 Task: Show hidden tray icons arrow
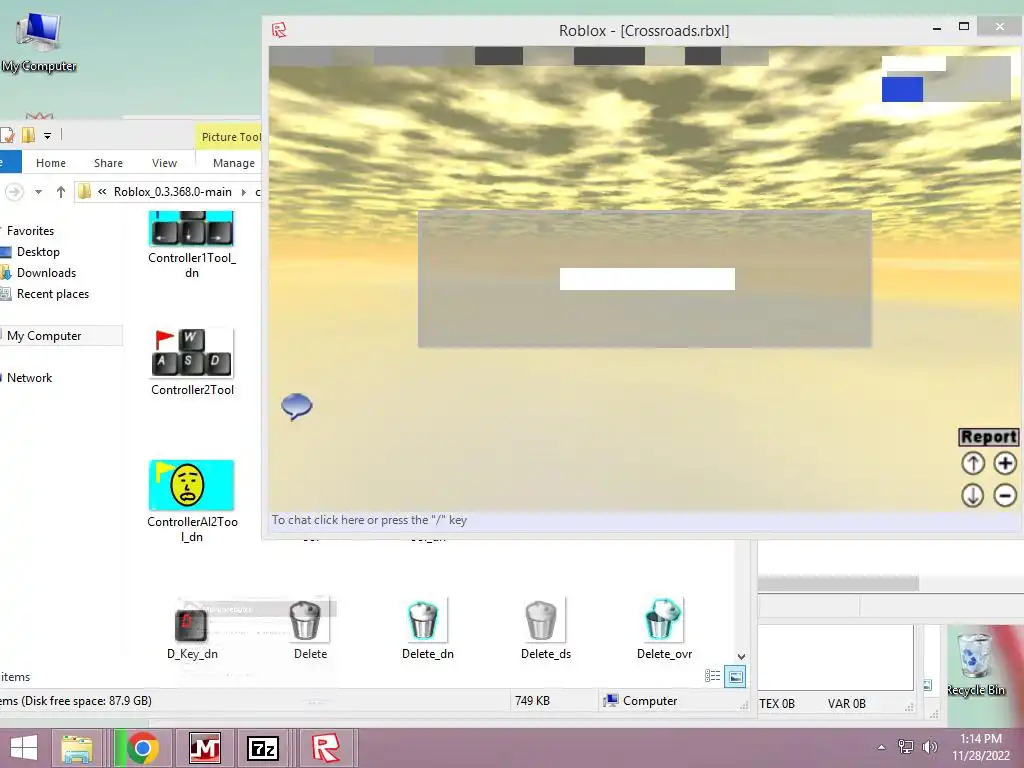click(882, 747)
